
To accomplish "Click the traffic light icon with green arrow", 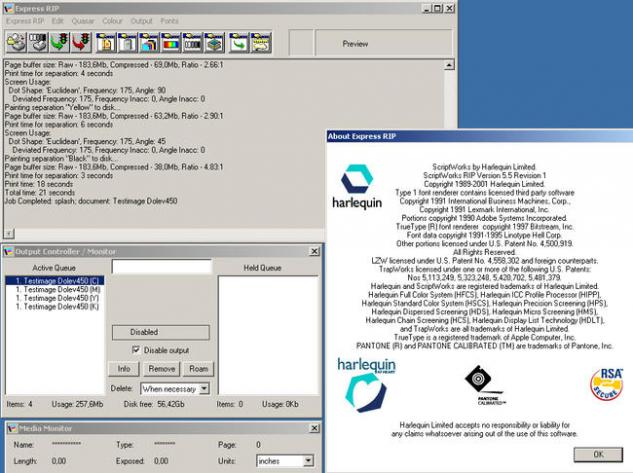I will [59, 43].
